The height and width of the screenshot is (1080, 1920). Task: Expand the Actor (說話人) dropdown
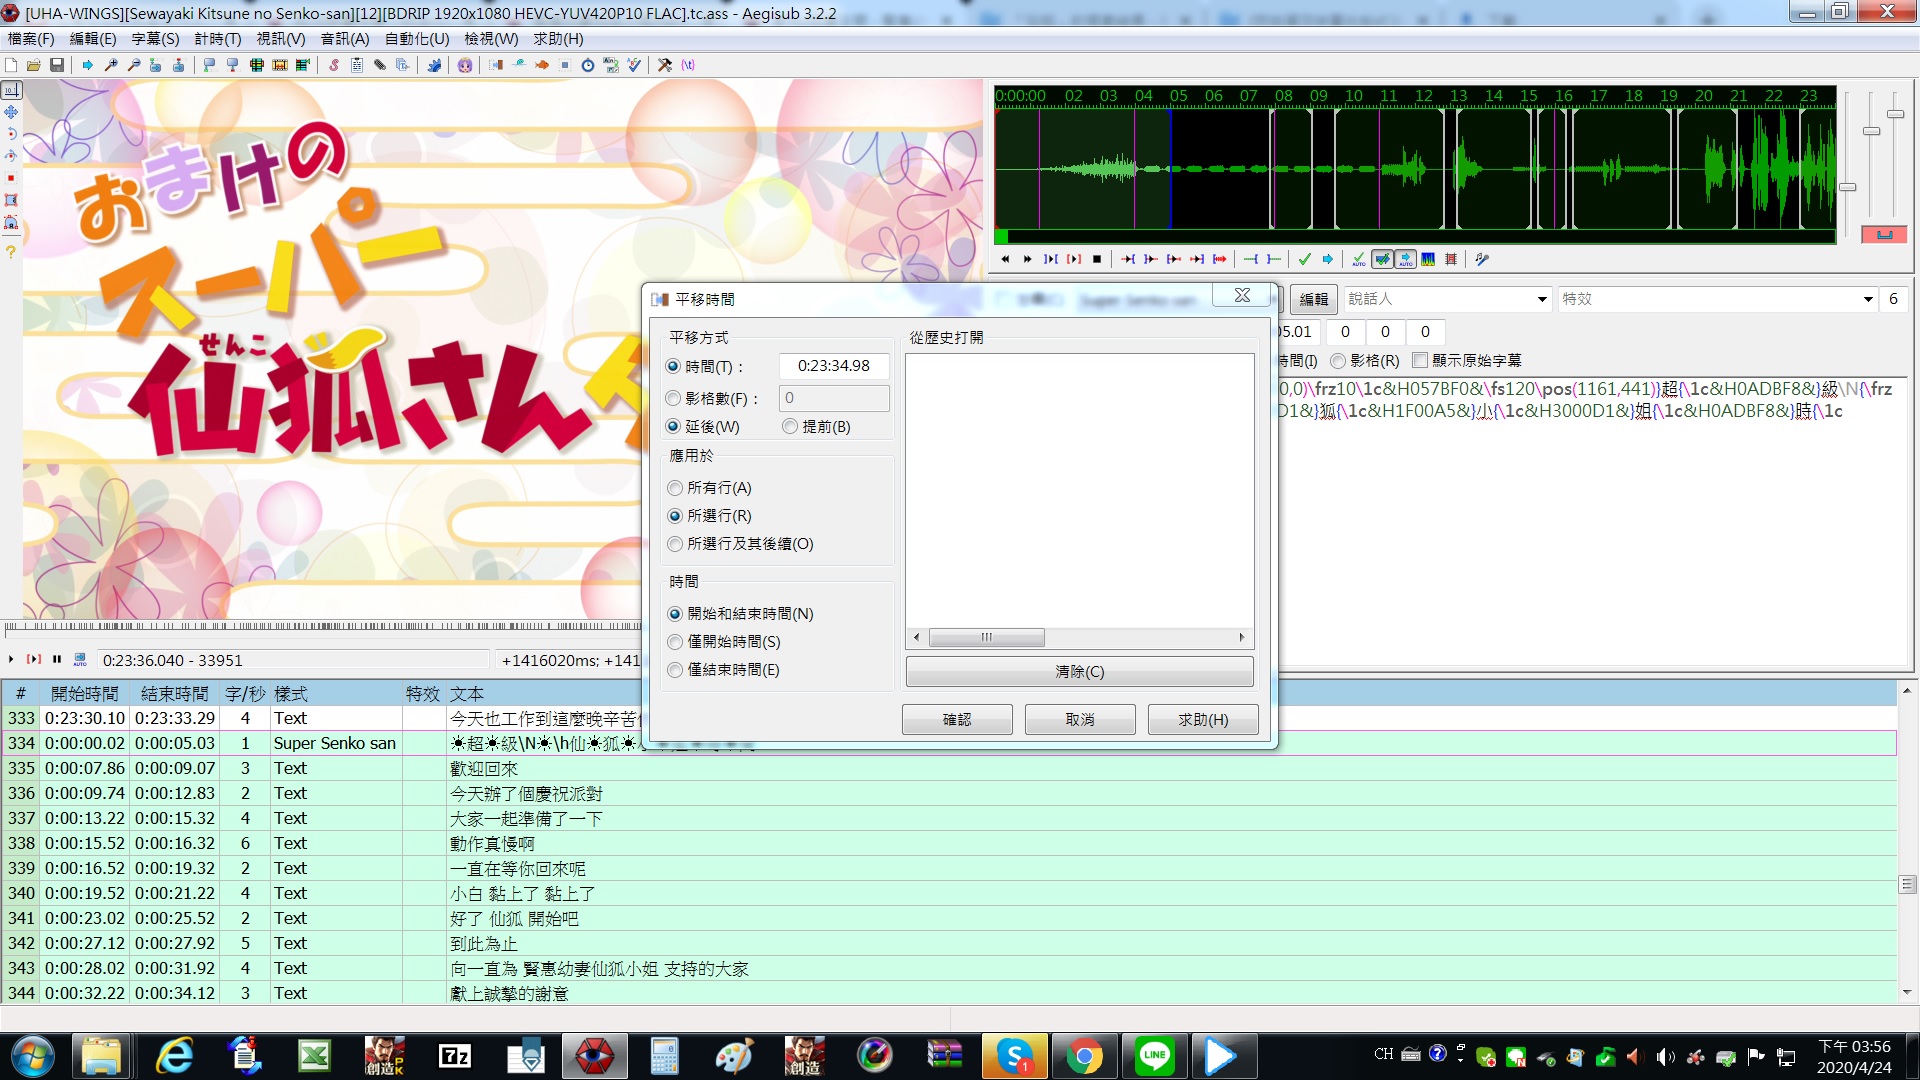pyautogui.click(x=1542, y=299)
